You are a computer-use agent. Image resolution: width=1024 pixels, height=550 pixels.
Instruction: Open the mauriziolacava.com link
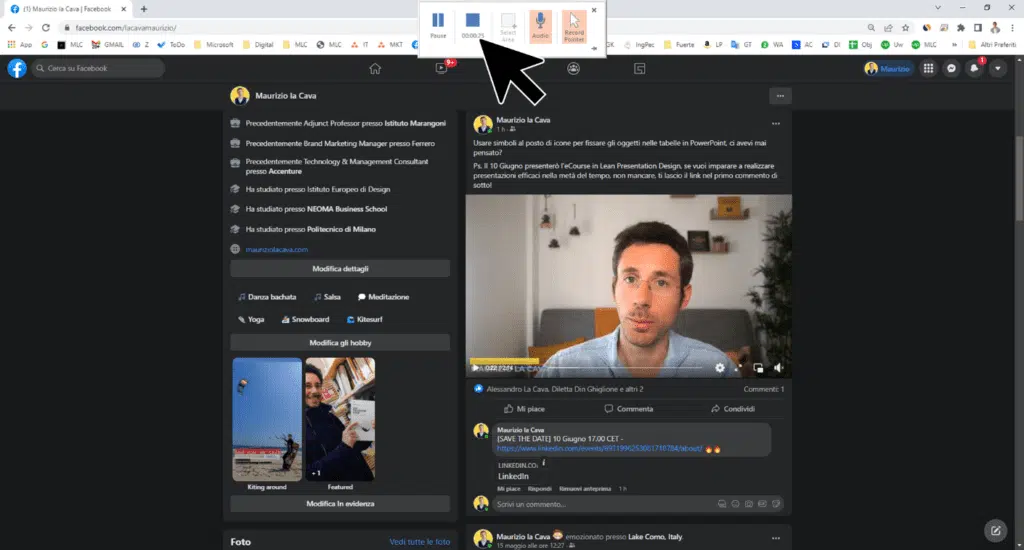point(277,249)
